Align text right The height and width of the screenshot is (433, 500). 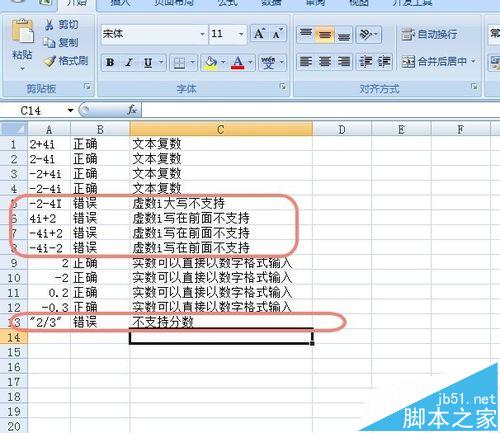click(x=344, y=62)
